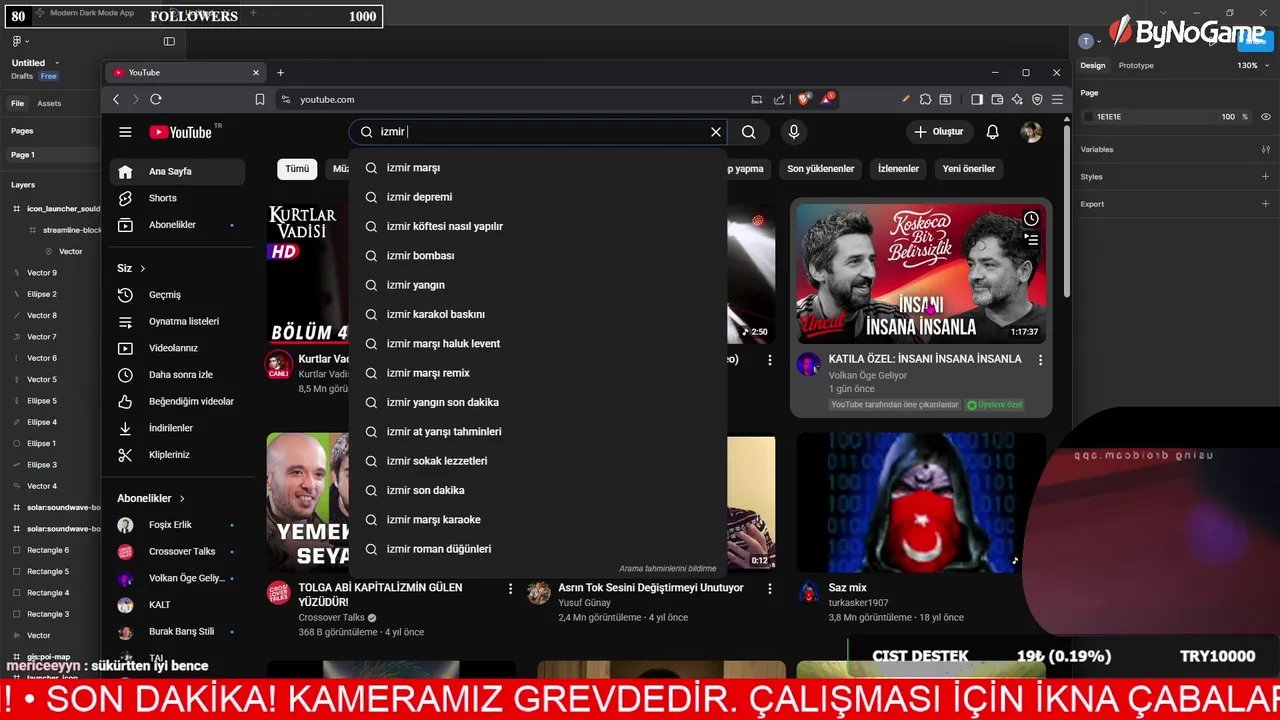Viewport: 1280px width, 720px height.
Task: Select suggestion 'izmir sokak lezzetleri'
Action: tap(538, 461)
